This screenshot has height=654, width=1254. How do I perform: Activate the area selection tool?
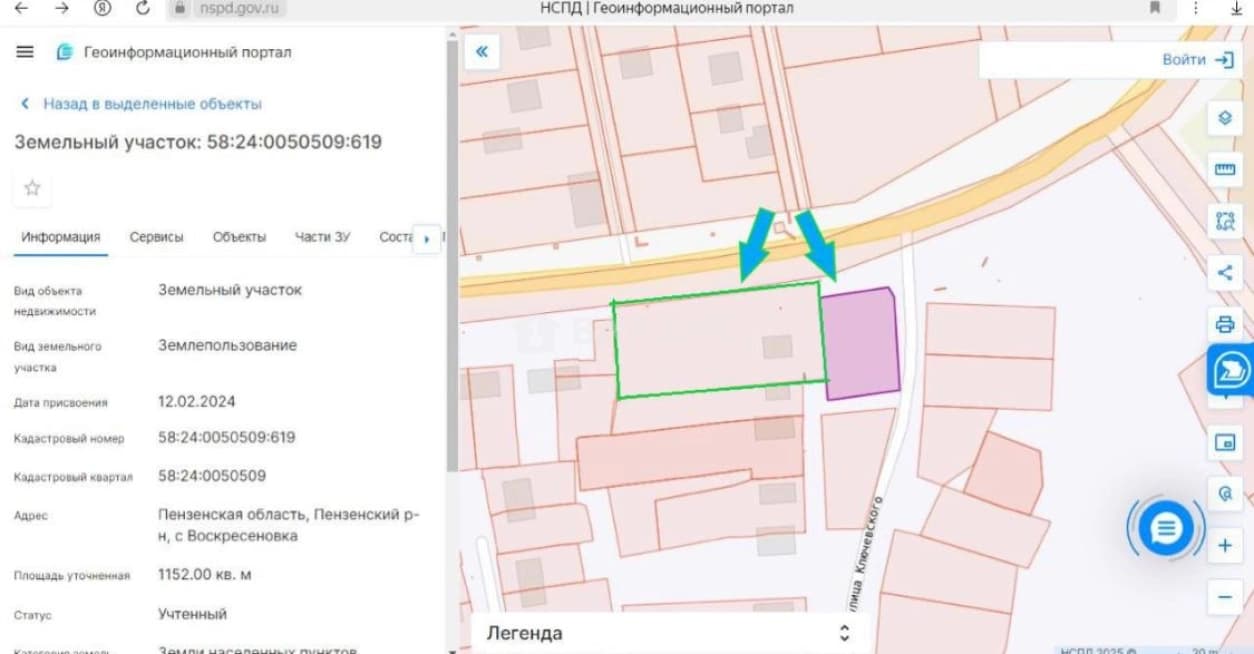(x=1225, y=221)
